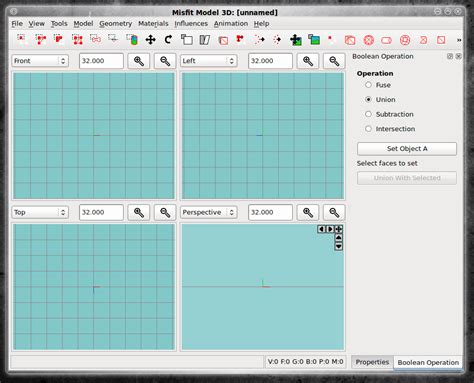Pick the Select Faces tool in toolbar
The width and height of the screenshot is (474, 383).
[x=41, y=39]
